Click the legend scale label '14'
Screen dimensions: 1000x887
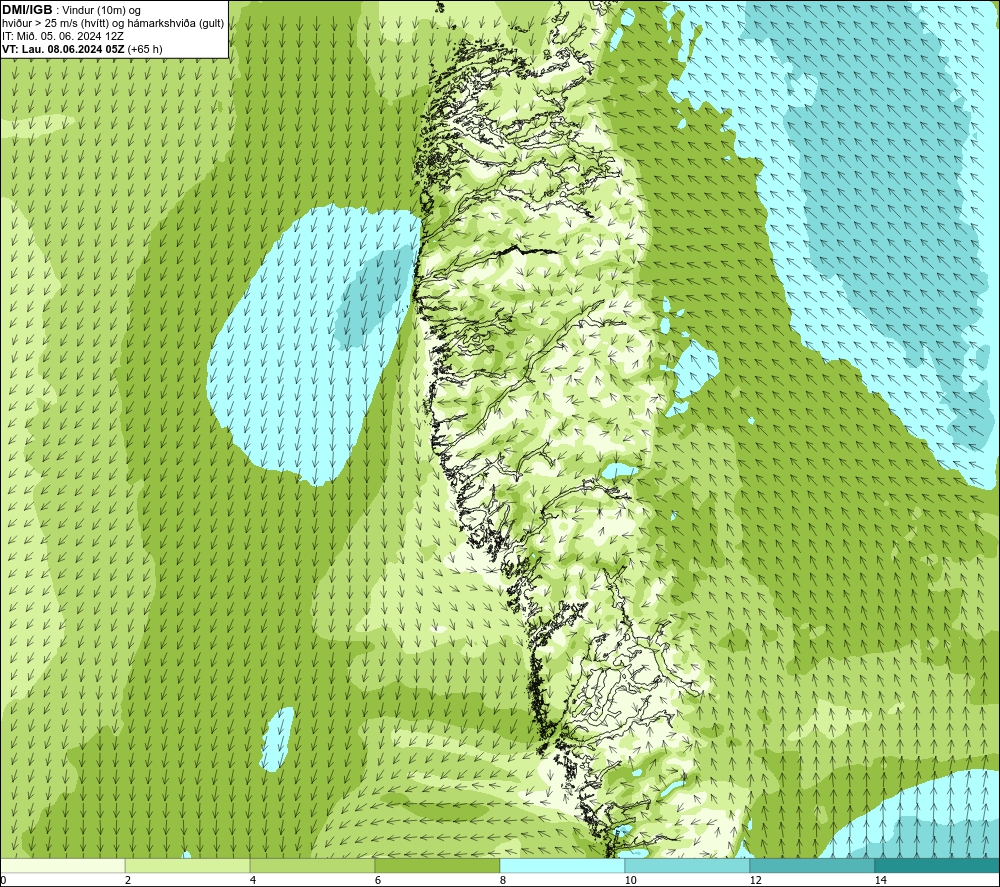(x=881, y=880)
